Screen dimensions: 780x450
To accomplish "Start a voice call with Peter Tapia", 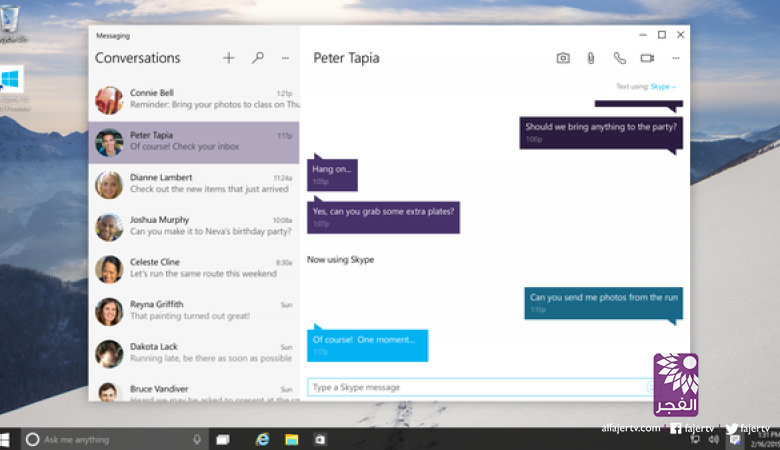I will pos(619,58).
